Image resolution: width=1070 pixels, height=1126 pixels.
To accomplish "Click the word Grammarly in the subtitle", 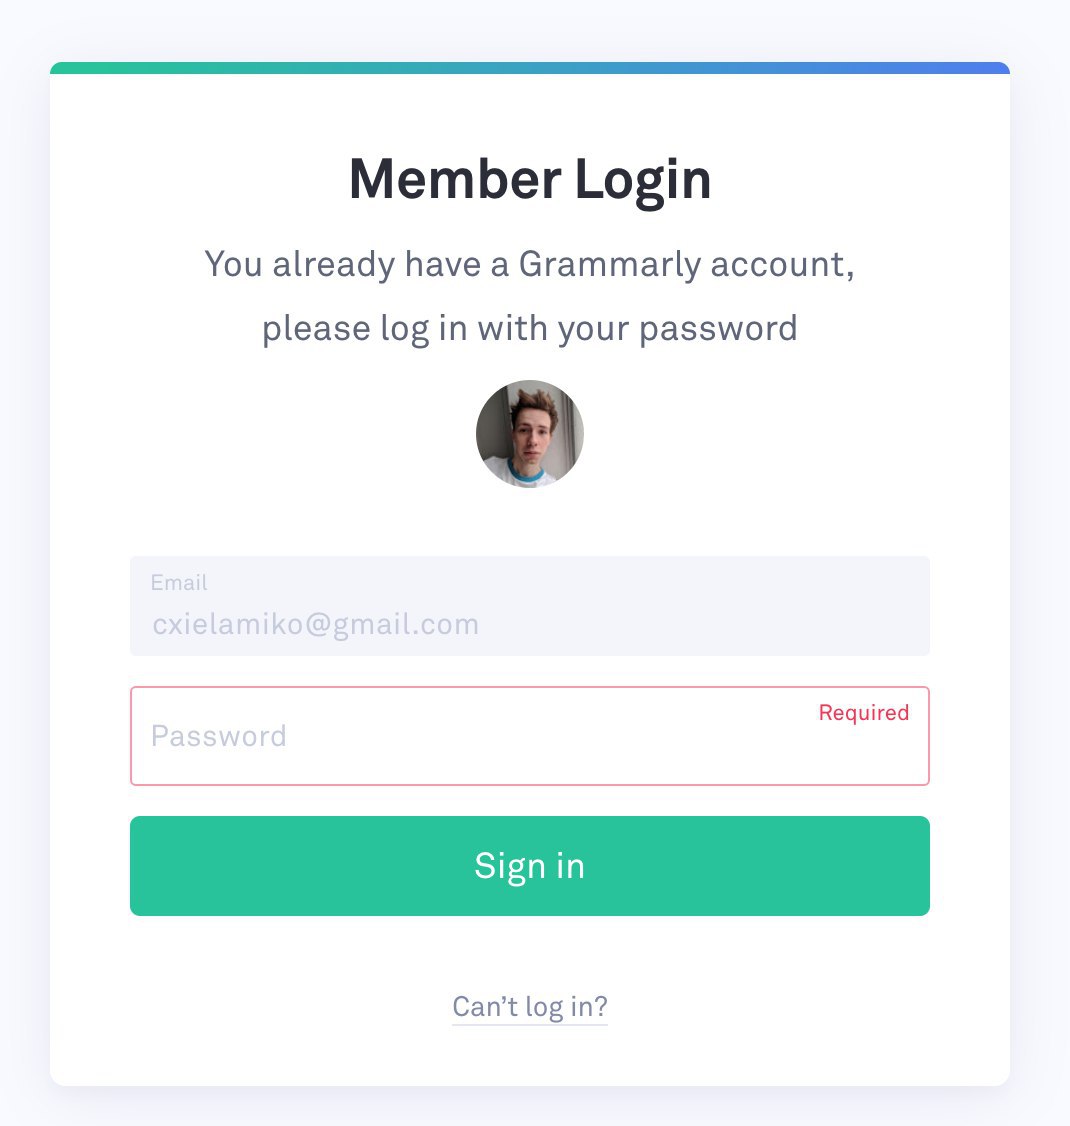I will pos(610,265).
